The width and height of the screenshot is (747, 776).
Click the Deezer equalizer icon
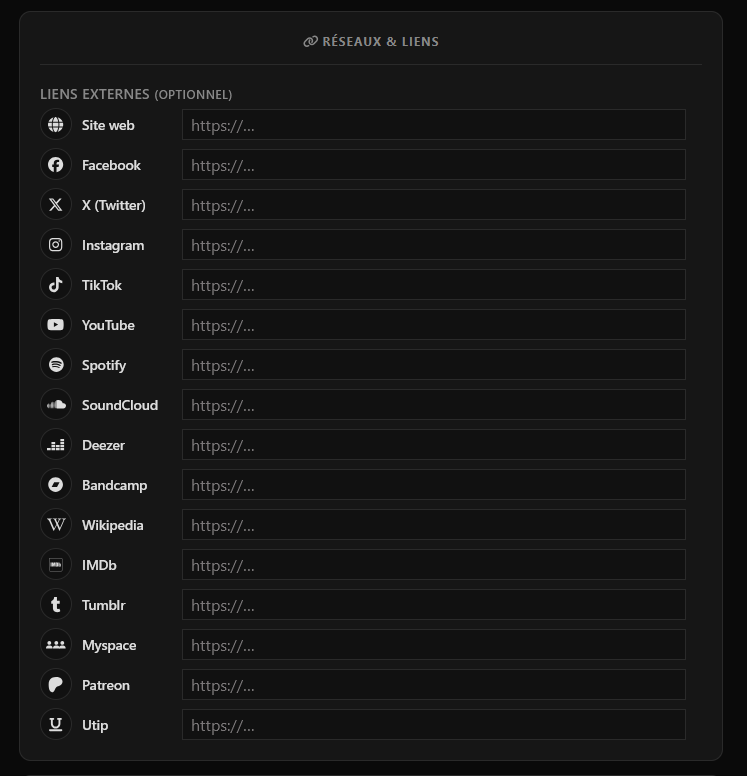tap(55, 445)
